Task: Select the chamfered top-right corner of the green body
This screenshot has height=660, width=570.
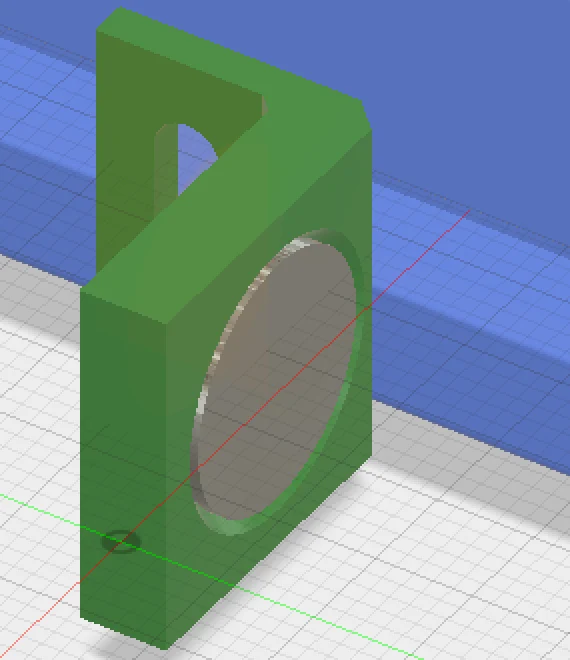Action: pyautogui.click(x=366, y=114)
